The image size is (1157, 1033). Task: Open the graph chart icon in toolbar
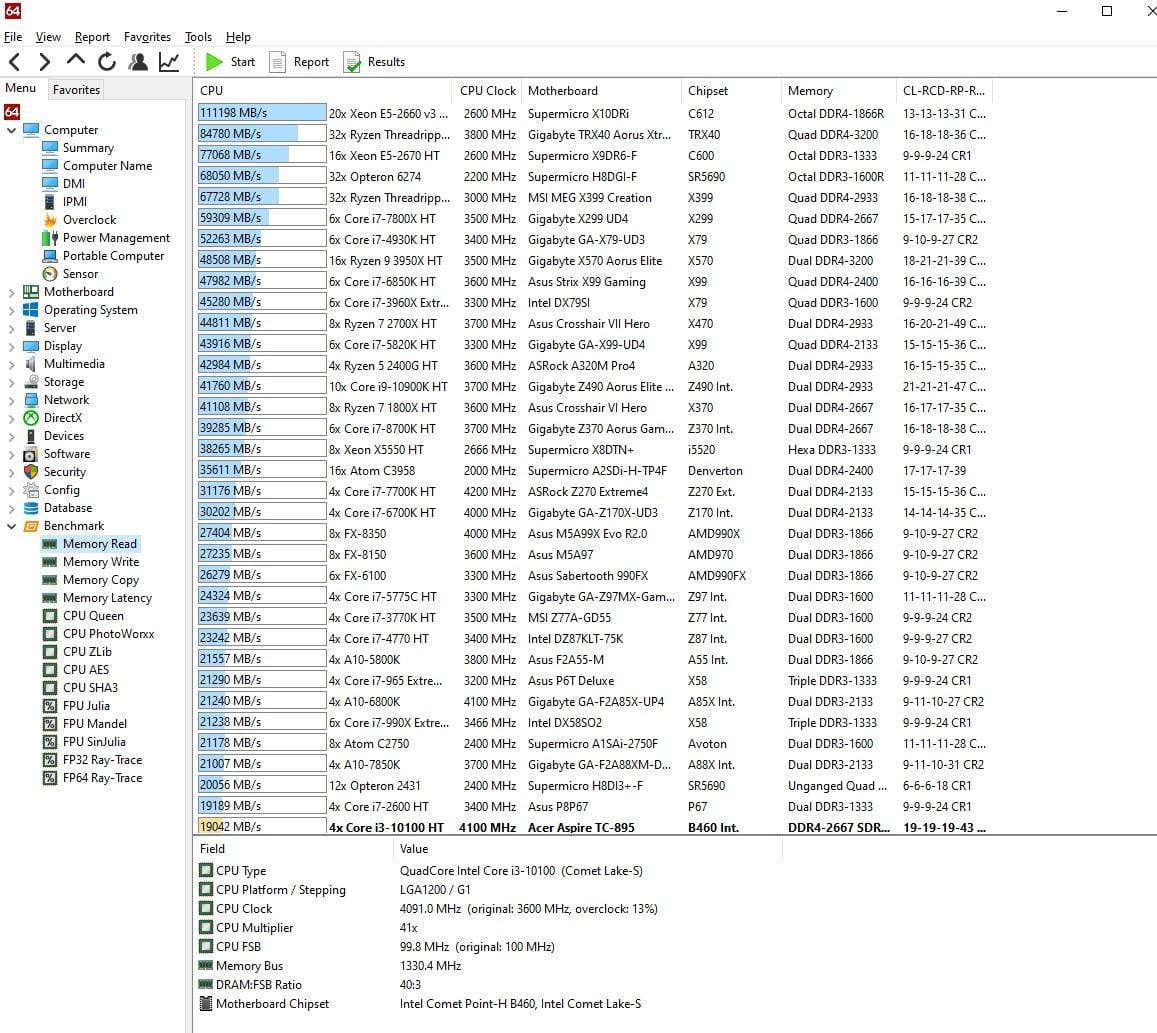(169, 62)
